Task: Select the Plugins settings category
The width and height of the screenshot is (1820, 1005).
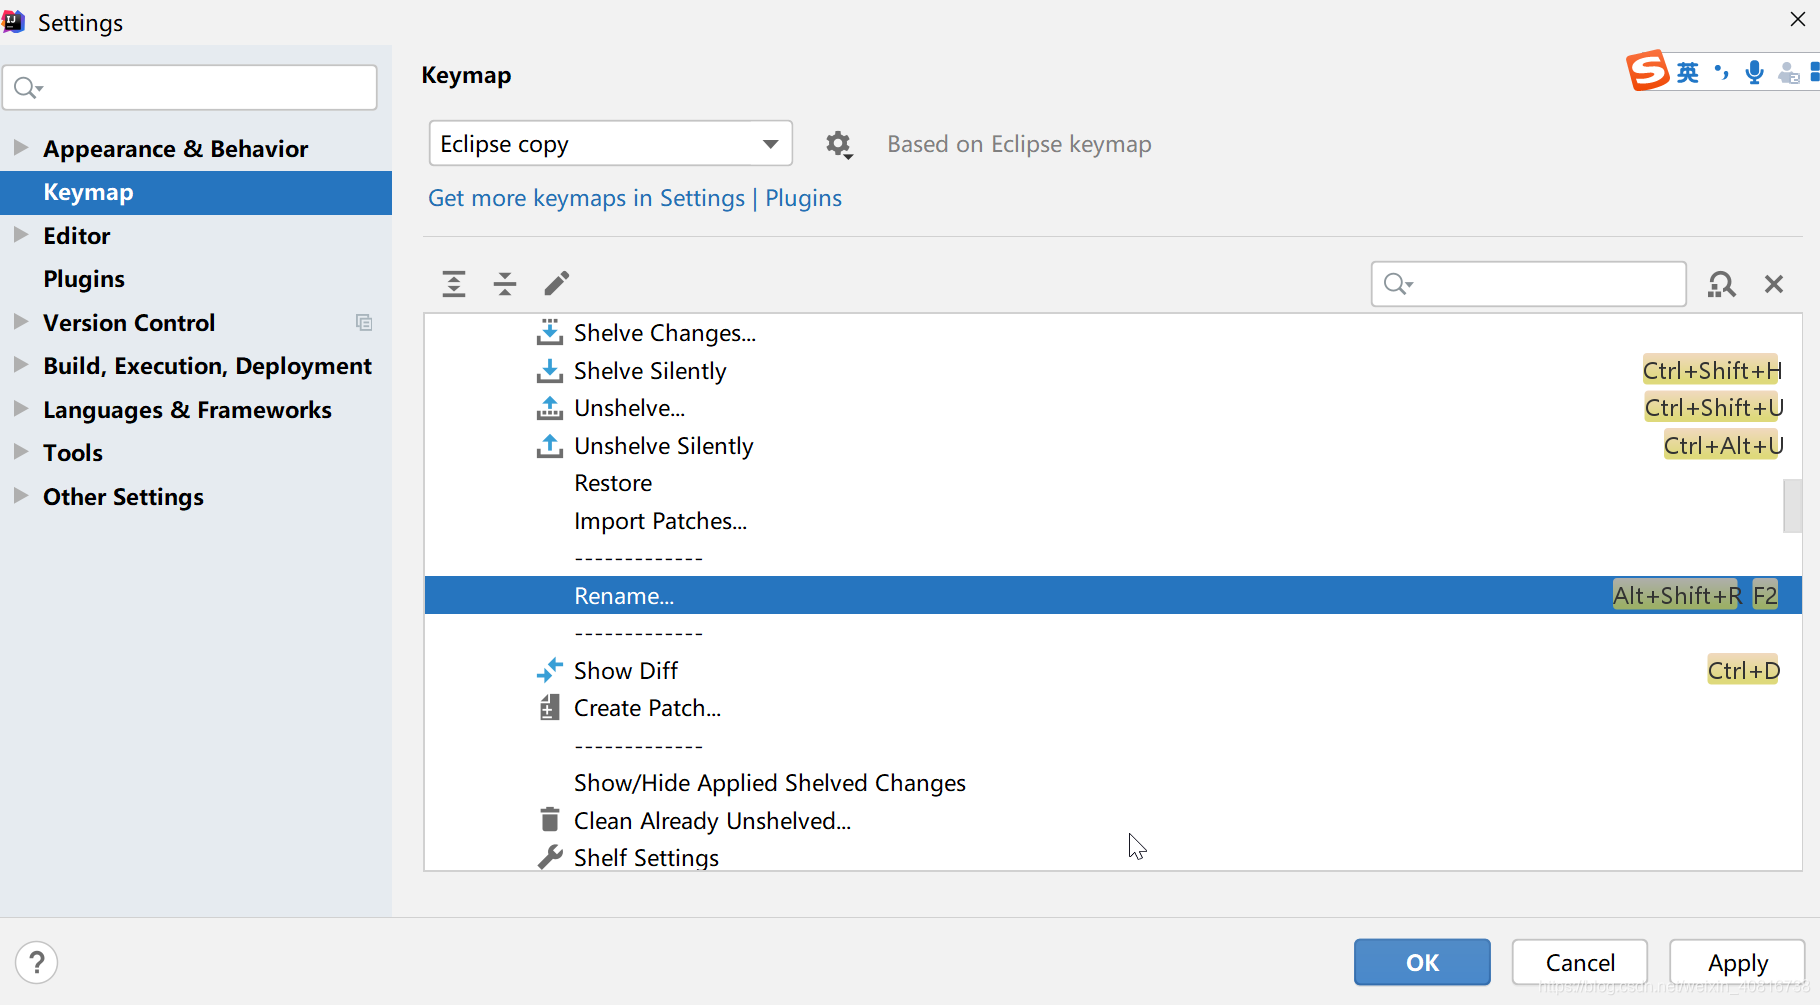Action: coord(84,279)
